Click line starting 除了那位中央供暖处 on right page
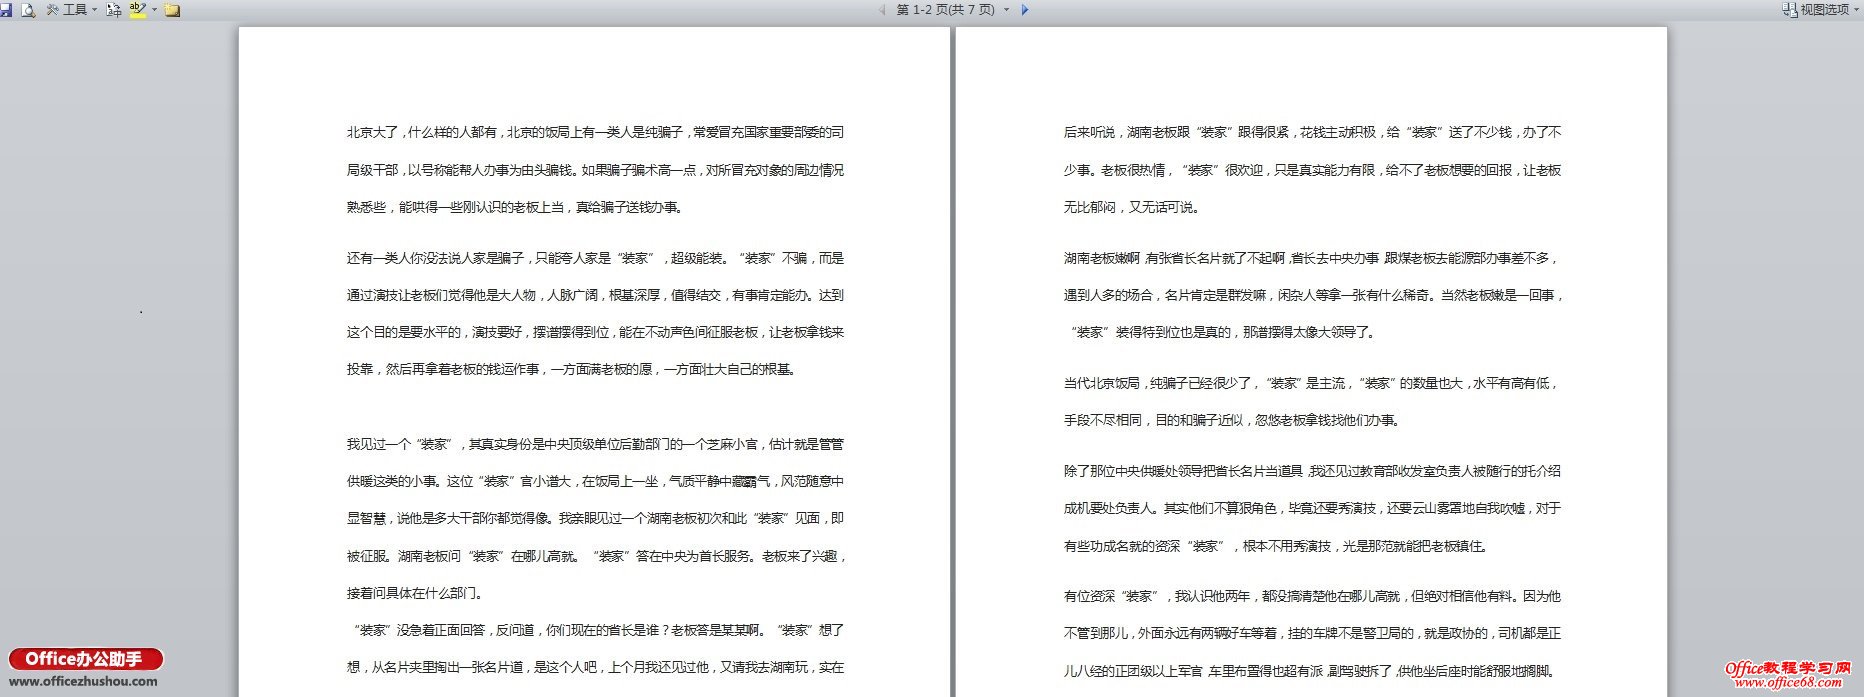The width and height of the screenshot is (1864, 697). tap(1312, 471)
